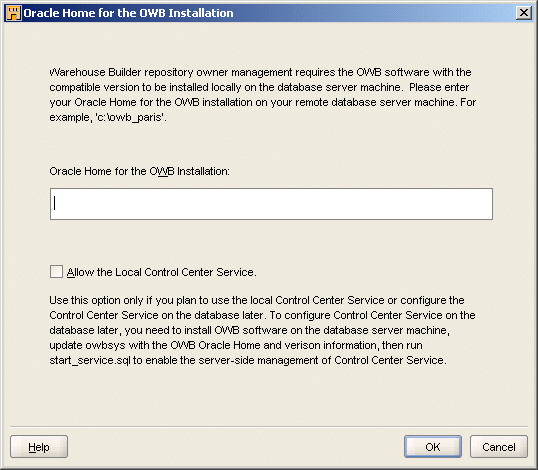The image size is (538, 470).
Task: Click the empty title bar area beside the X
Action: 374,13
